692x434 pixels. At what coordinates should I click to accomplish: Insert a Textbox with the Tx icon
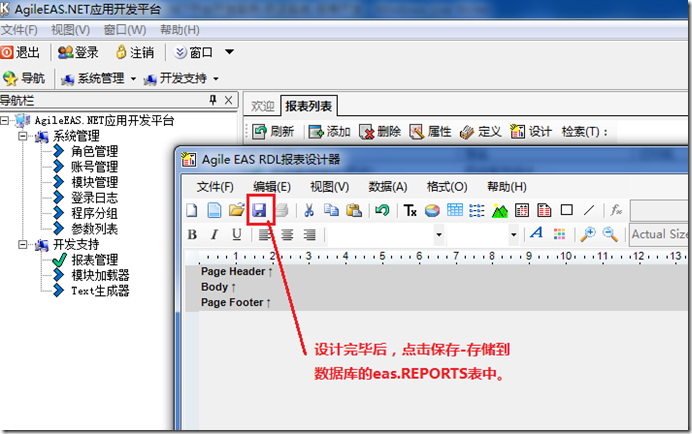(x=410, y=210)
